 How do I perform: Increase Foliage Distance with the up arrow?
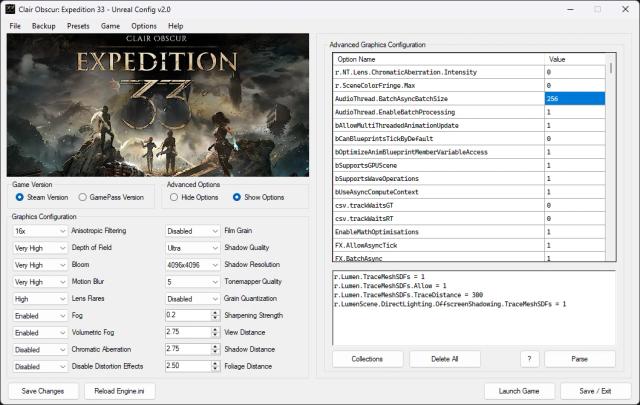(216, 364)
